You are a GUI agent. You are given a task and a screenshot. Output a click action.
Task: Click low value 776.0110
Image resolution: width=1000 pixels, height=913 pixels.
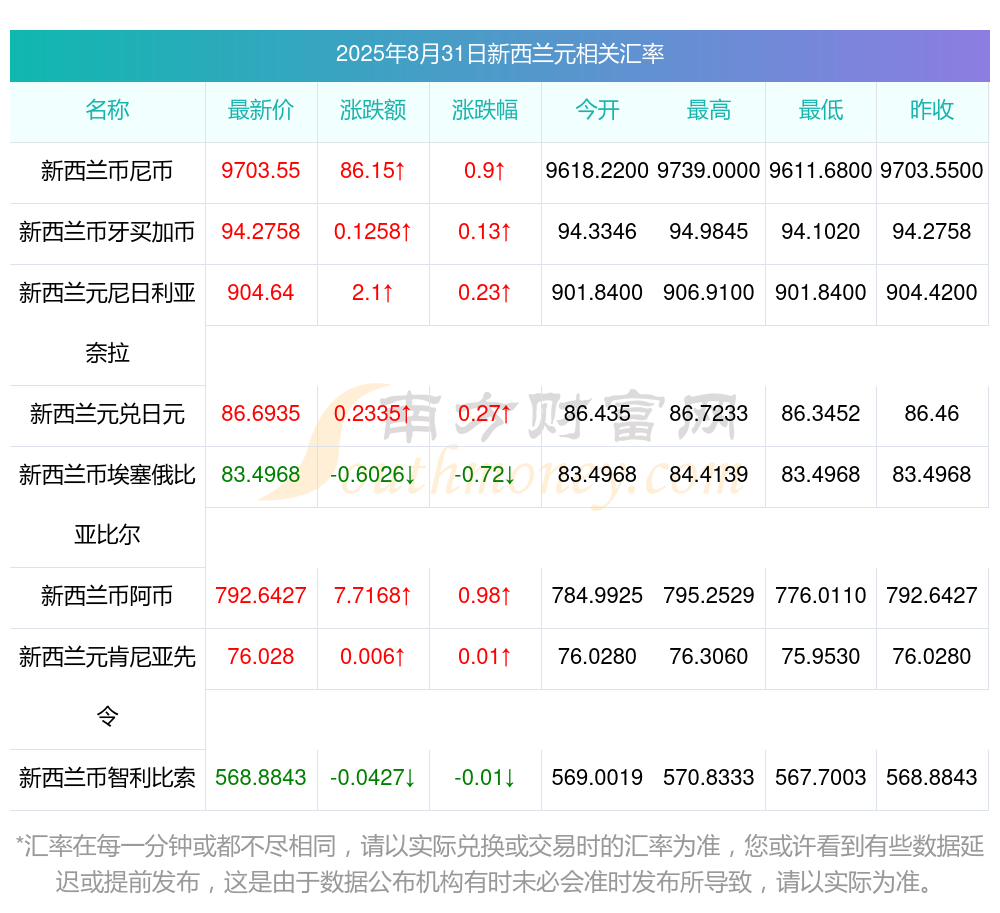(821, 595)
